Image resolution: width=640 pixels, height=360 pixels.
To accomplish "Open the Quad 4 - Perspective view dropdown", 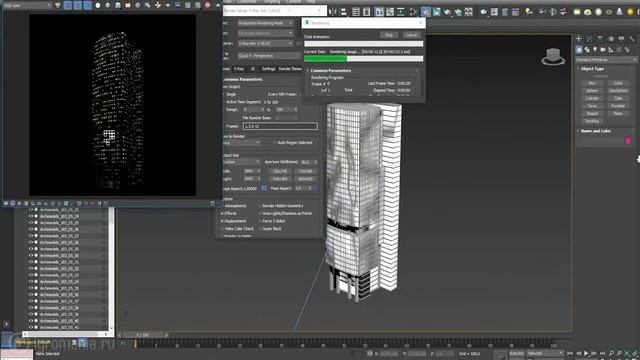I will pos(269,56).
